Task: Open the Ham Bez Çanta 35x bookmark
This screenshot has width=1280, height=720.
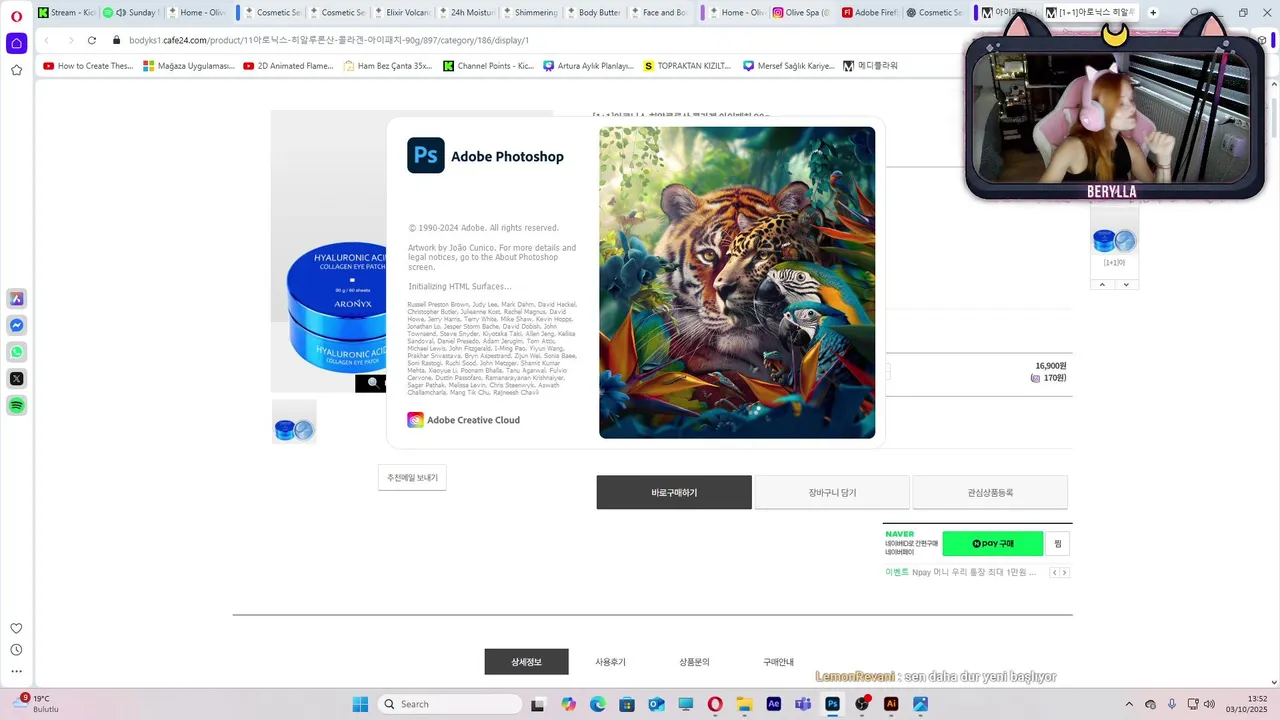Action: (x=387, y=66)
